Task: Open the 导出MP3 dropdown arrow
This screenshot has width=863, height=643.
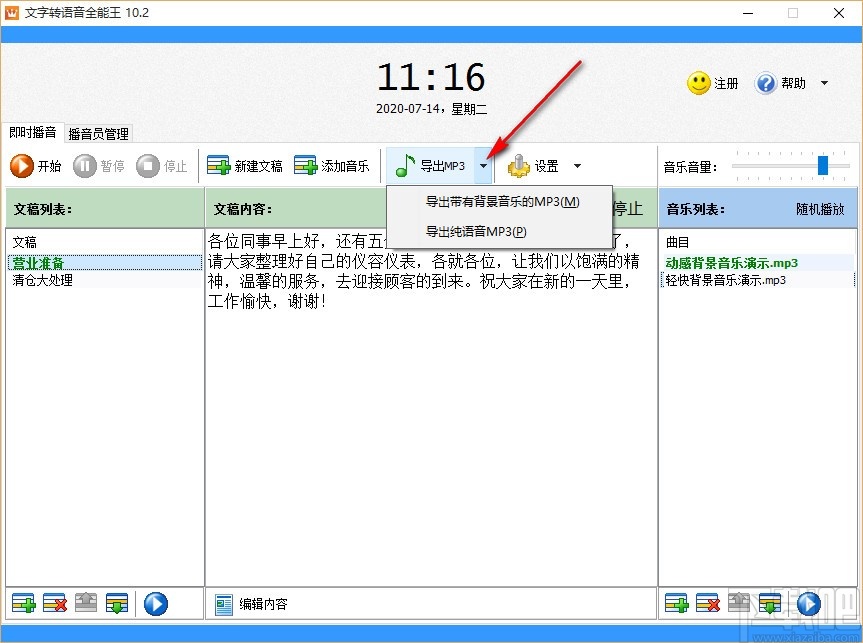Action: (x=485, y=166)
